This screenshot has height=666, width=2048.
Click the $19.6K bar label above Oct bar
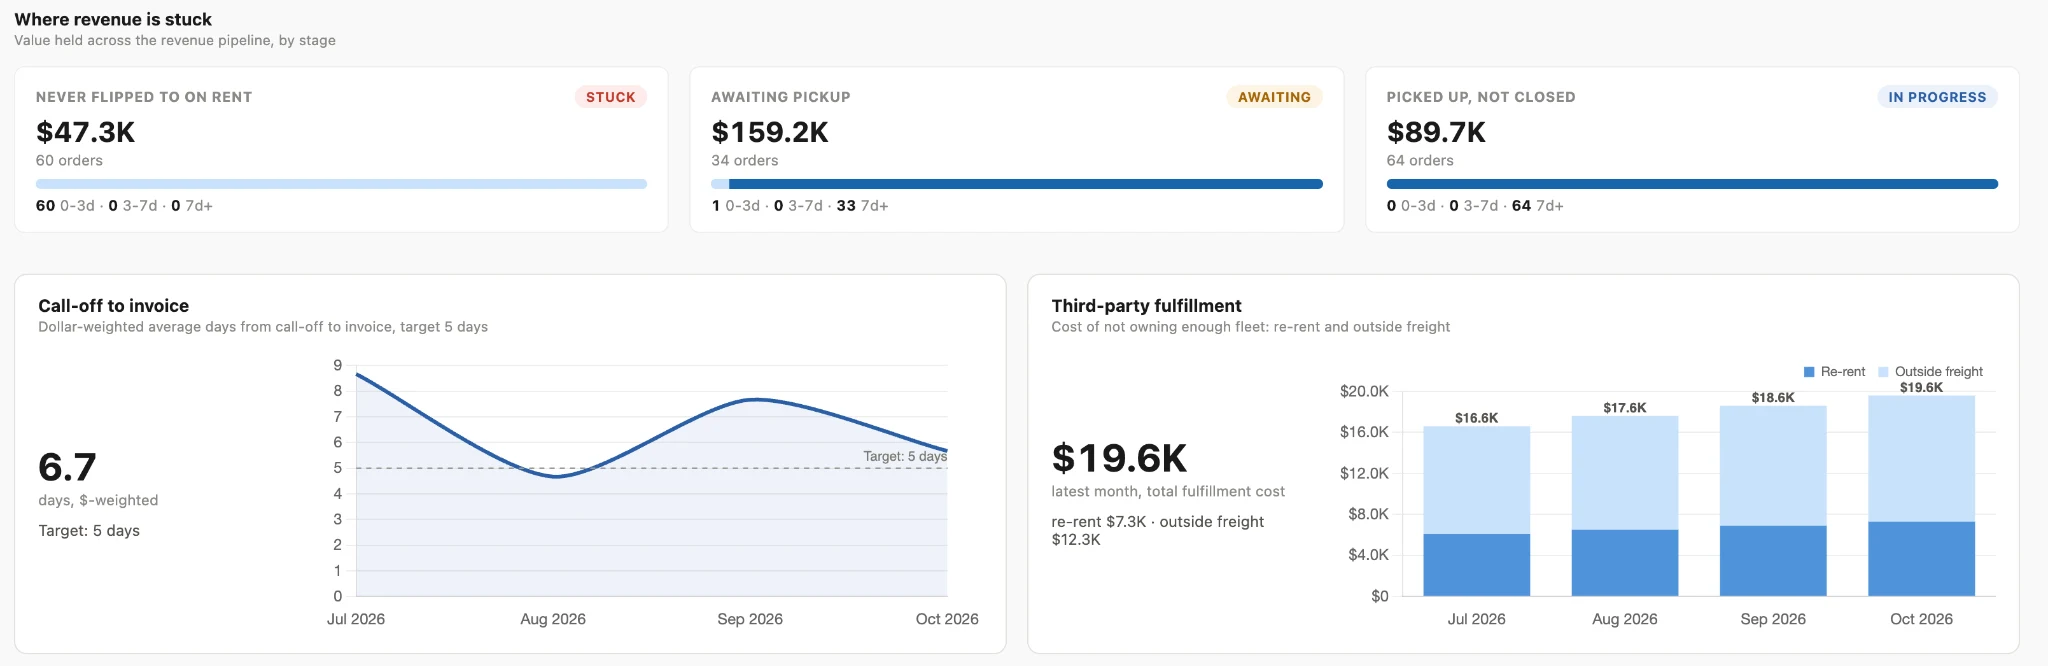coord(1921,388)
